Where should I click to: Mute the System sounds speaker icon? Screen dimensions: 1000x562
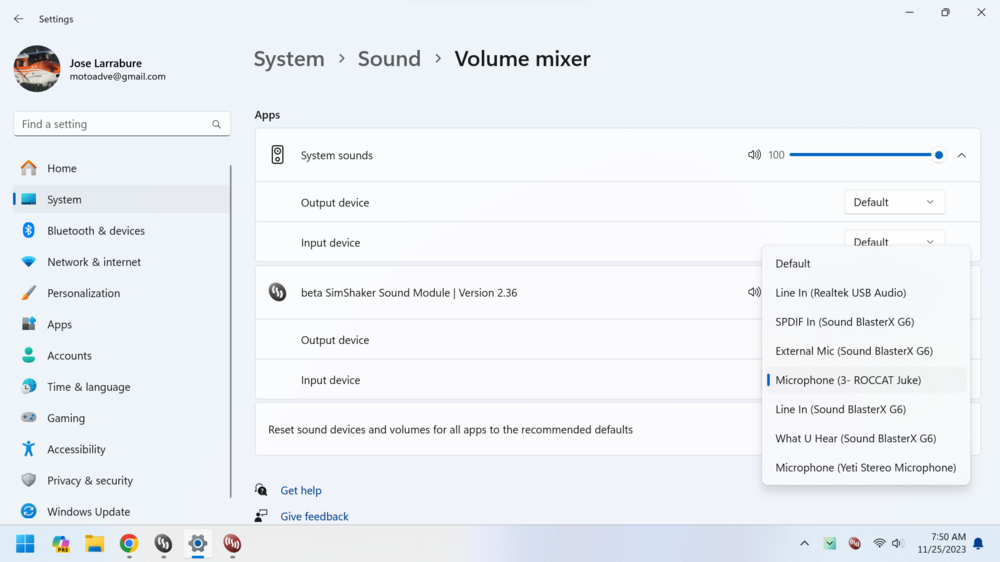tap(754, 155)
